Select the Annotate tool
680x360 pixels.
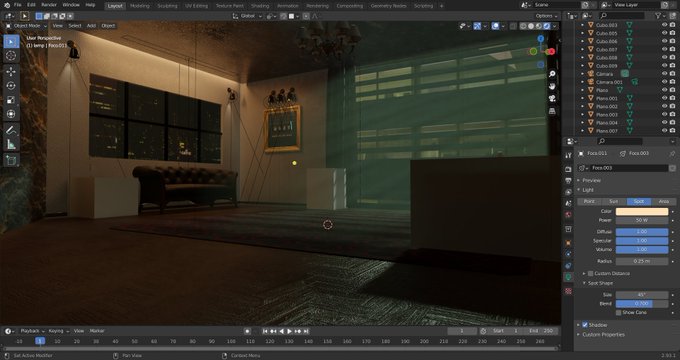tap(11, 130)
